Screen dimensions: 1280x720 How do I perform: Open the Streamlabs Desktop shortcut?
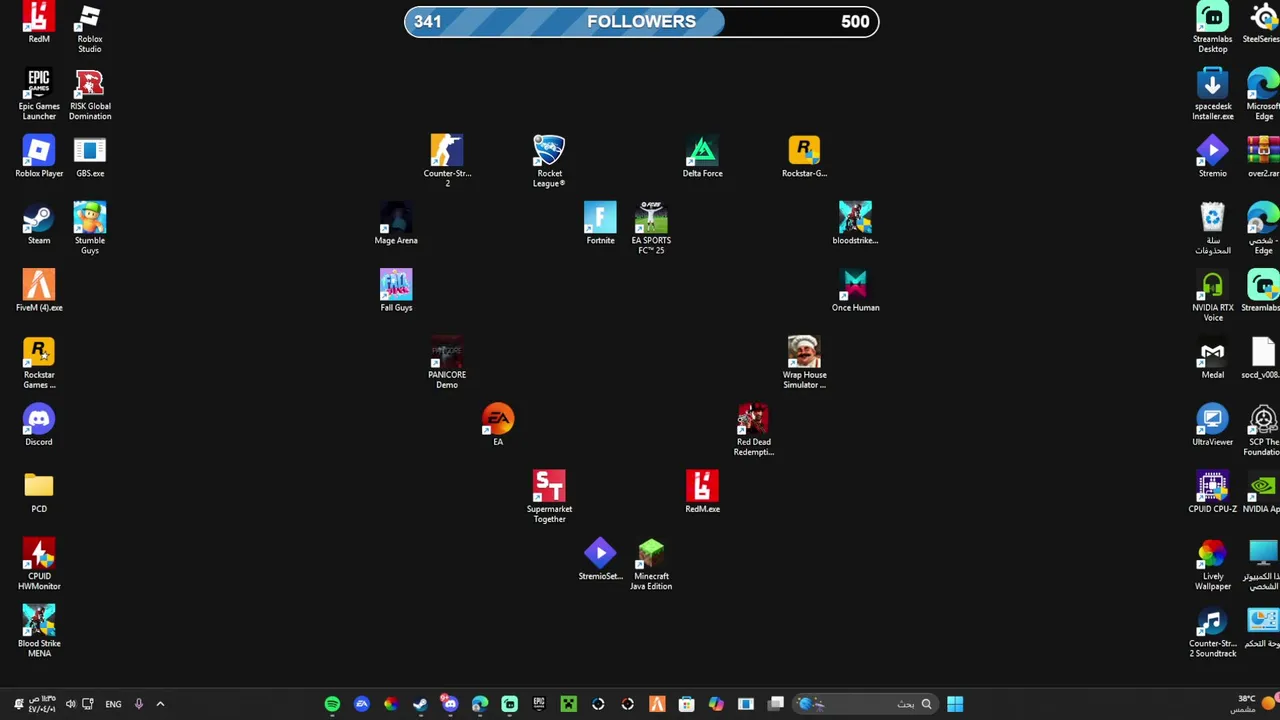pos(1212,27)
